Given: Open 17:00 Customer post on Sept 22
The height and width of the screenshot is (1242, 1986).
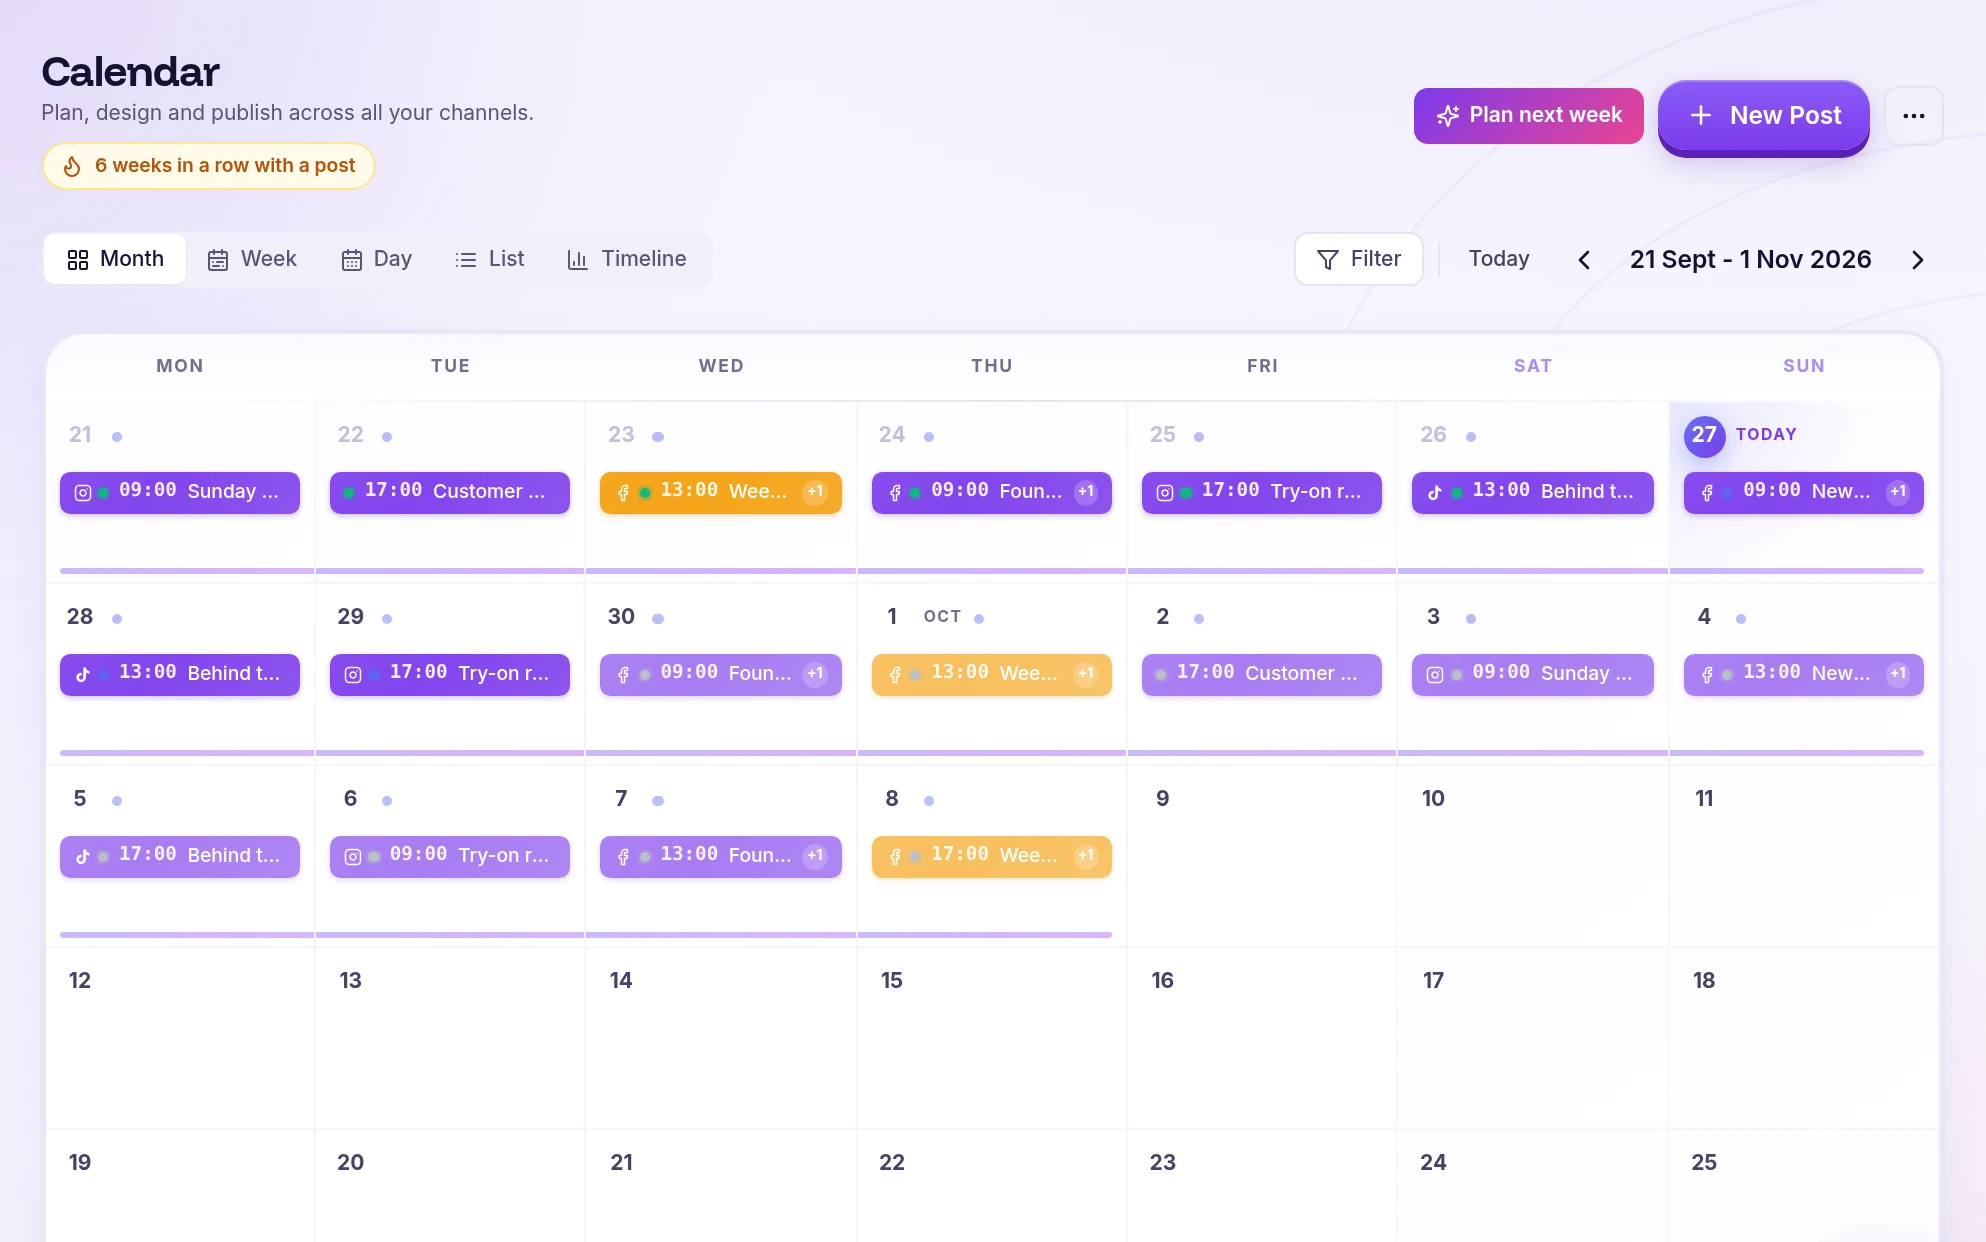Looking at the screenshot, I should [x=450, y=492].
